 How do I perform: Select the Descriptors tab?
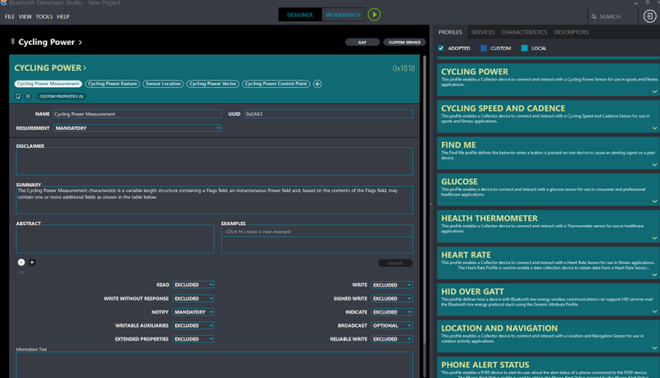tap(571, 32)
